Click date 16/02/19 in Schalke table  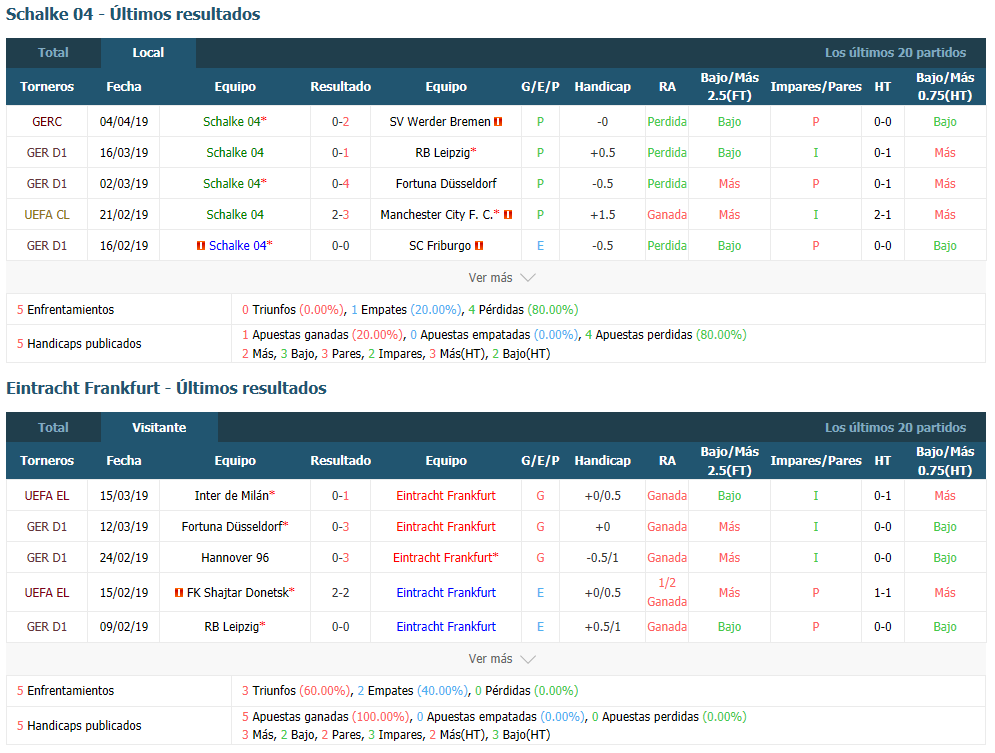point(124,246)
